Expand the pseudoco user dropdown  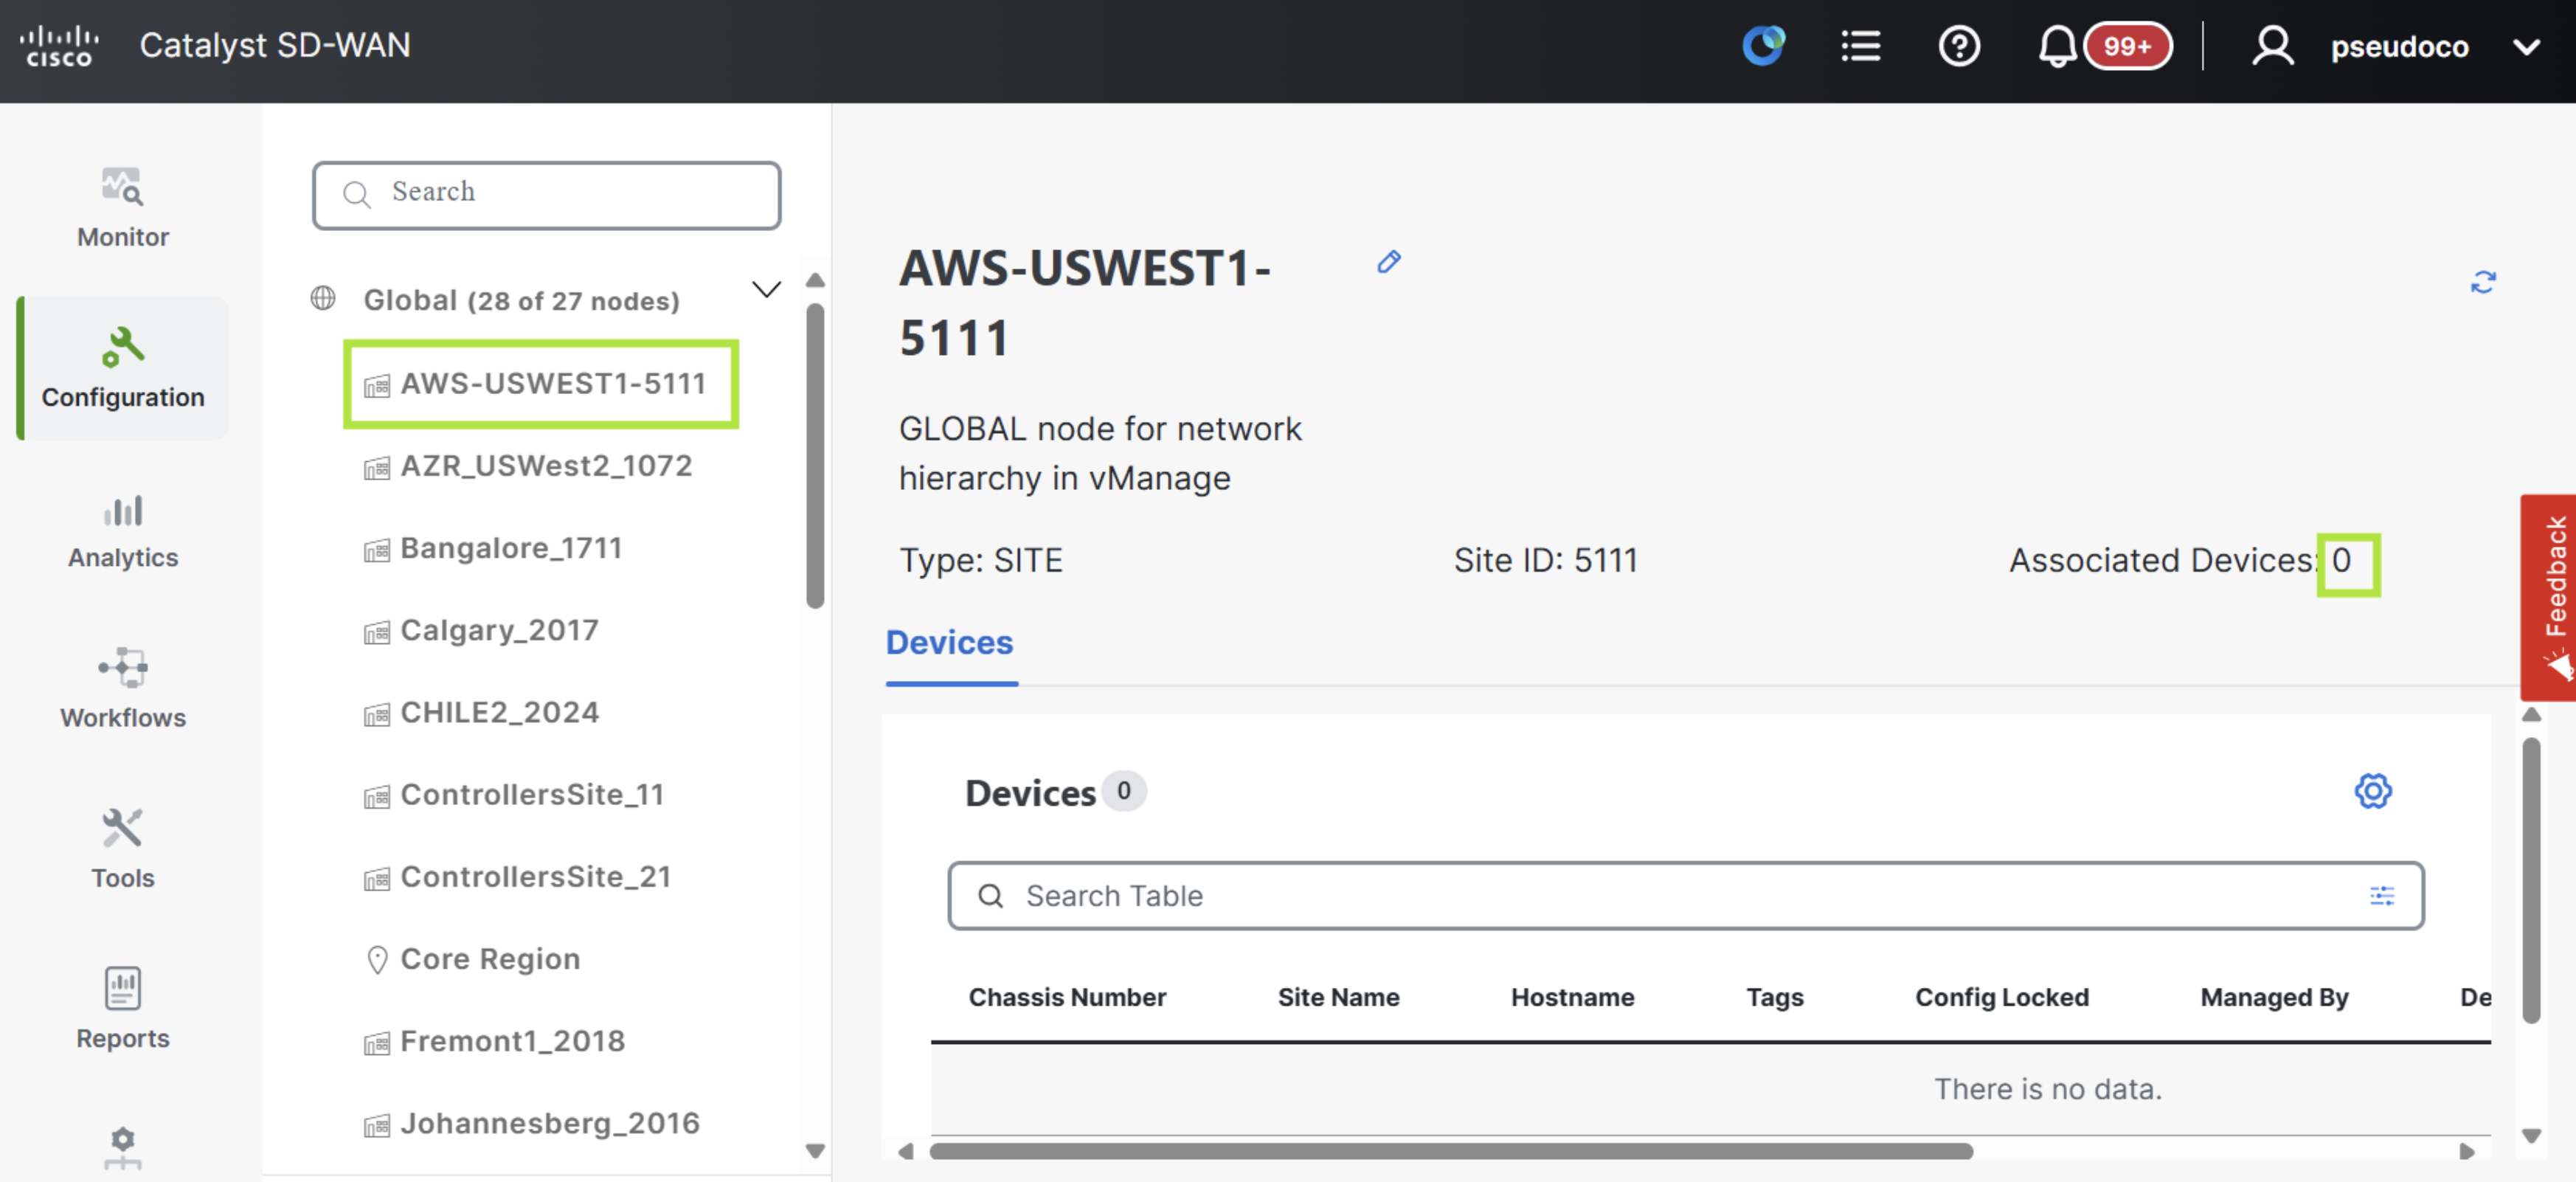tap(2526, 47)
